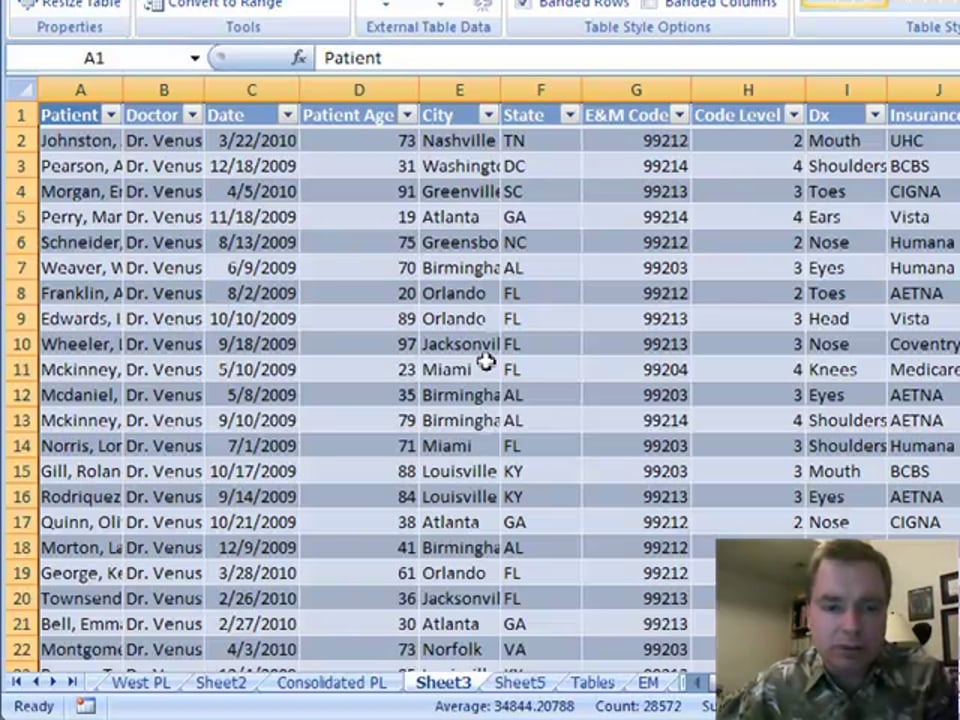Switch to the Sheet2 tab
Screen dimensions: 960x720
pyautogui.click(x=221, y=683)
